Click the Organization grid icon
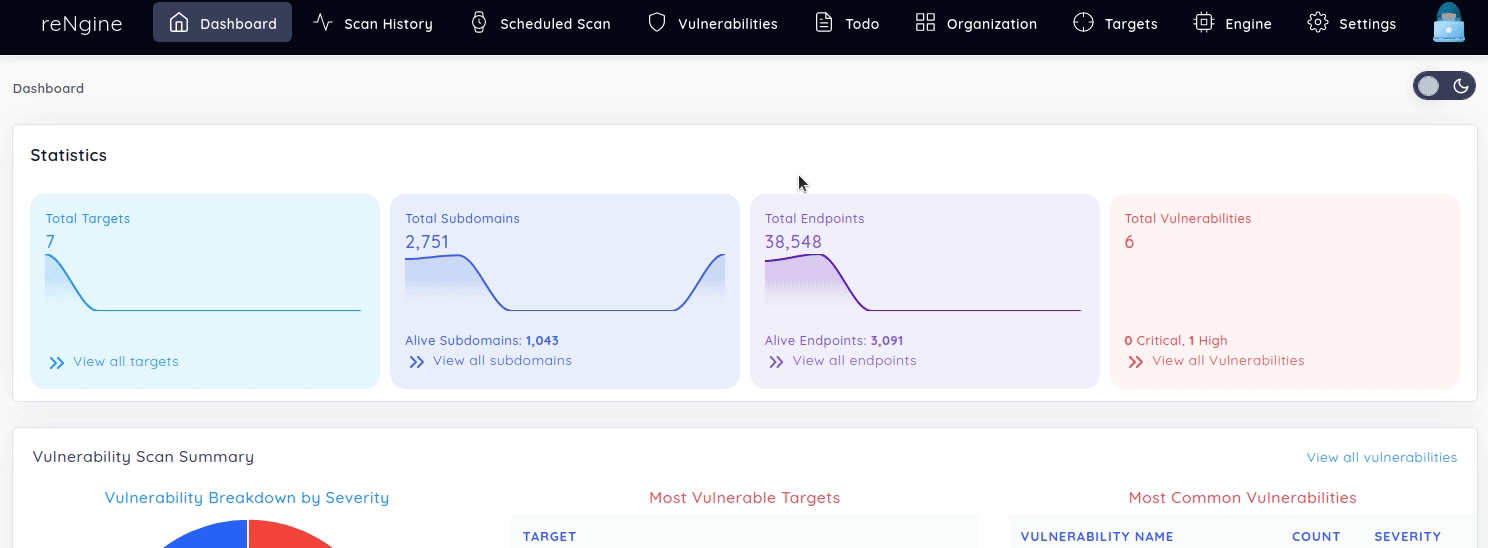Image resolution: width=1488 pixels, height=548 pixels. [x=925, y=22]
